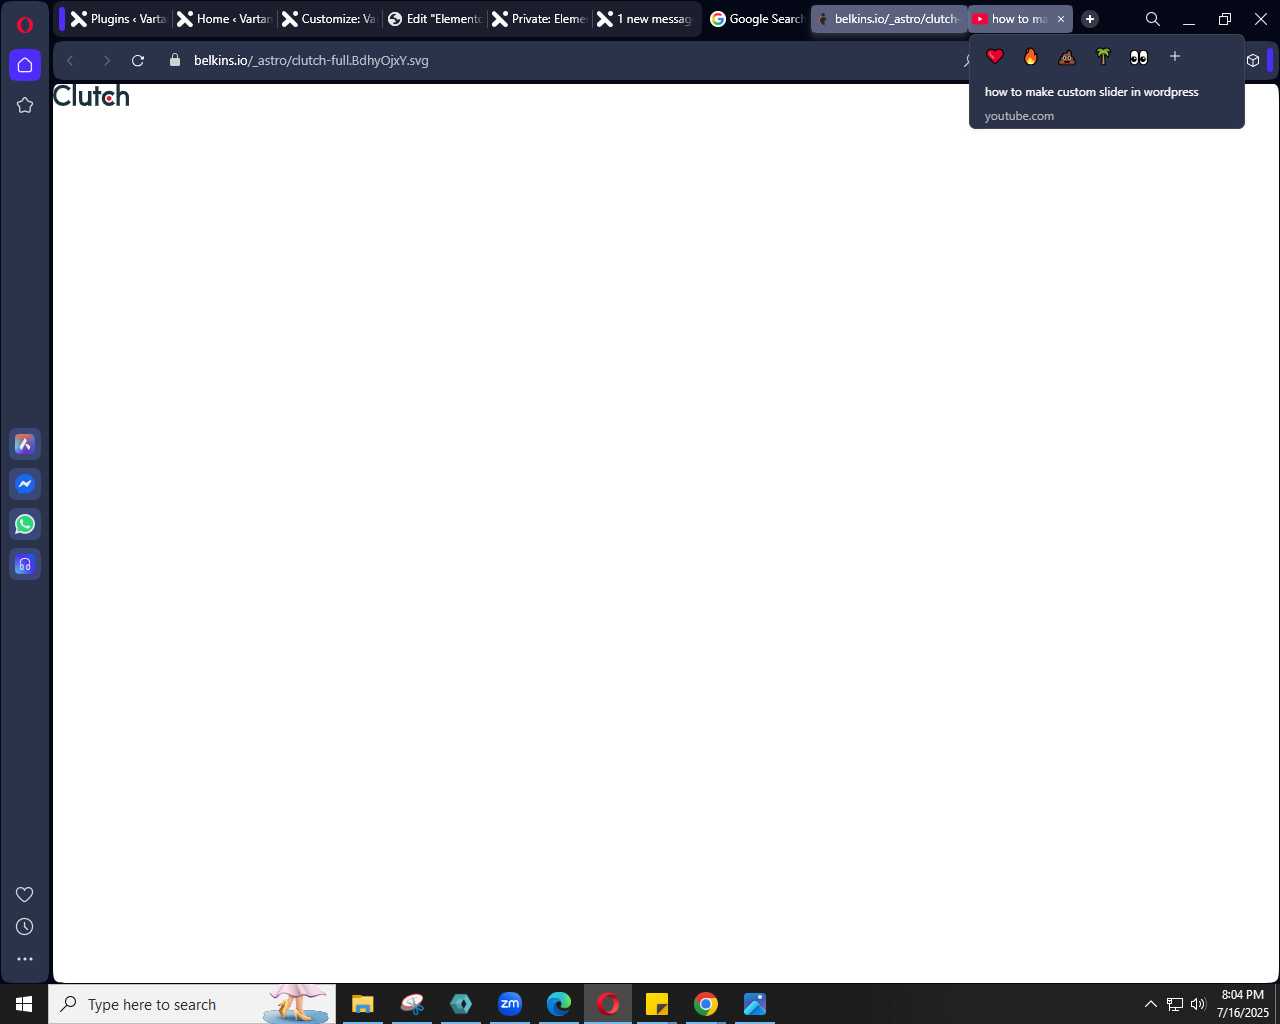Screen dimensions: 1280x1024
Task: Close the YouTube tab
Action: tap(1061, 19)
